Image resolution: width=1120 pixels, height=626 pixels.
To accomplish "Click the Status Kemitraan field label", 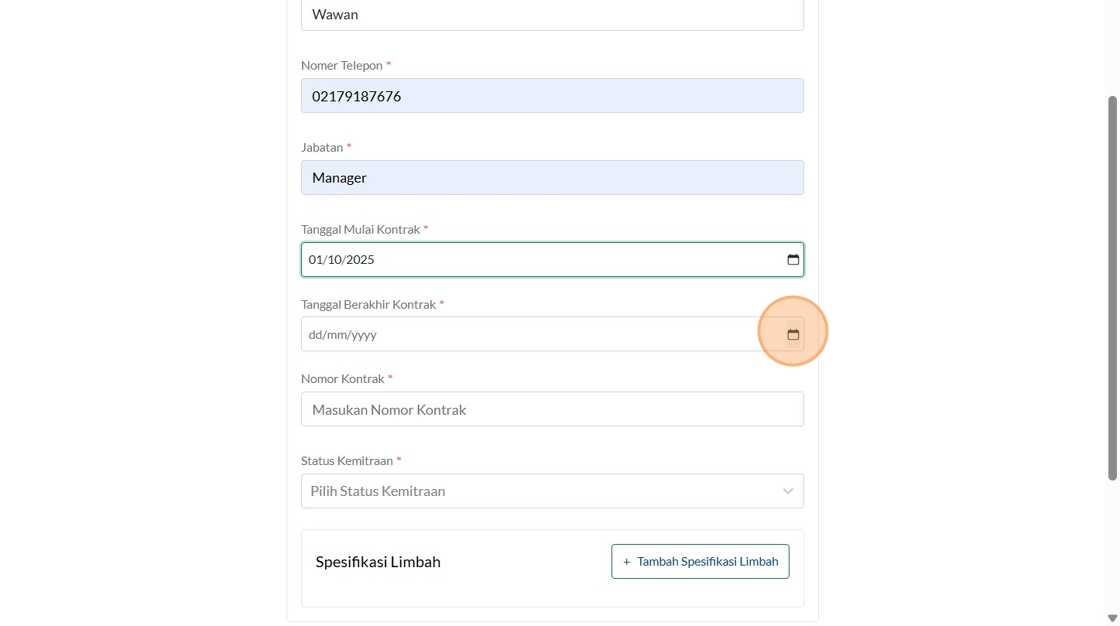I will 347,461.
